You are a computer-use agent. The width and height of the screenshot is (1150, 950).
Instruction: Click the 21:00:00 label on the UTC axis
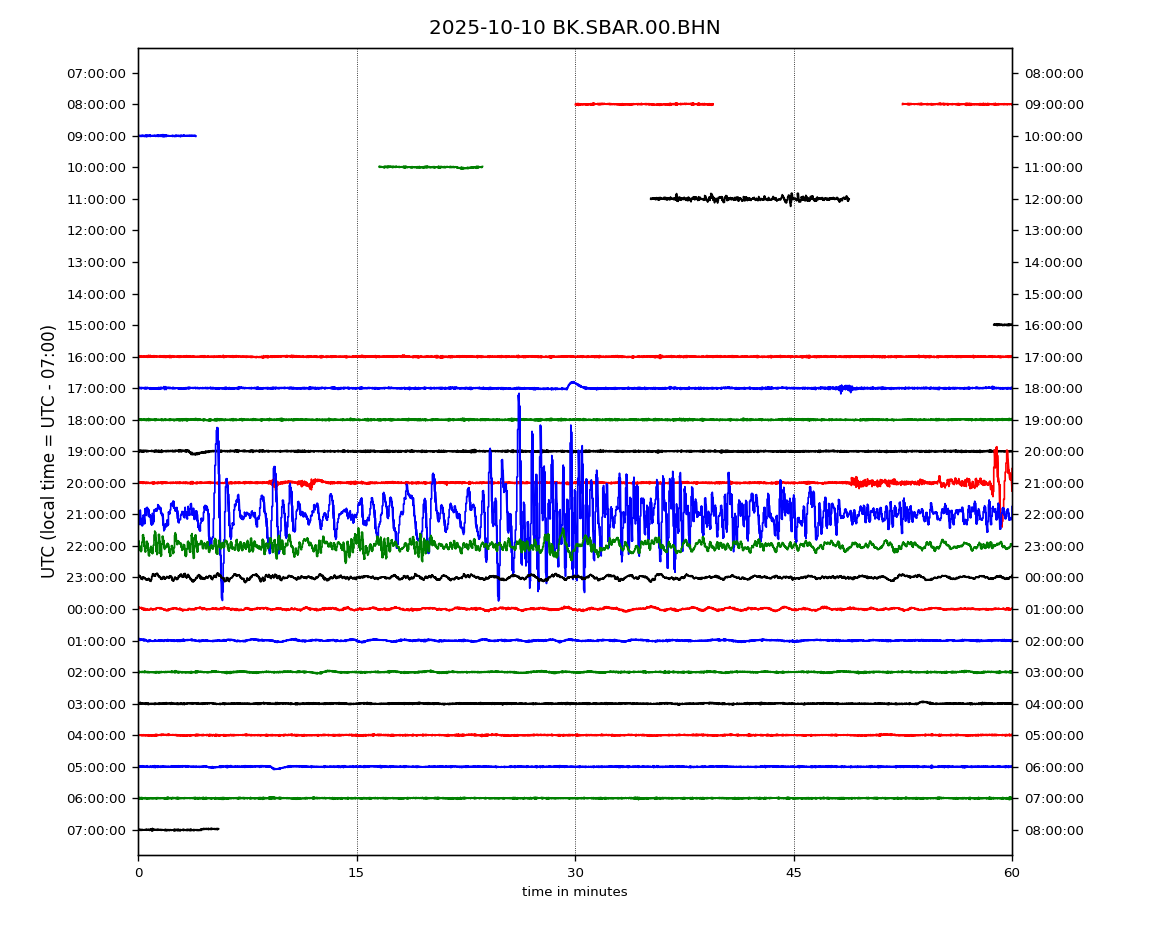pyautogui.click(x=98, y=515)
